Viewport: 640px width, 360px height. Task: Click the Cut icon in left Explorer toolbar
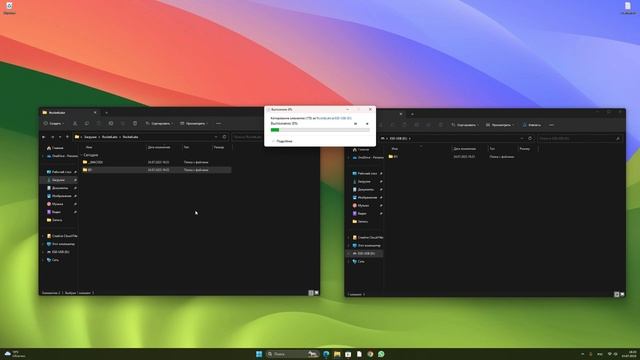75,123
